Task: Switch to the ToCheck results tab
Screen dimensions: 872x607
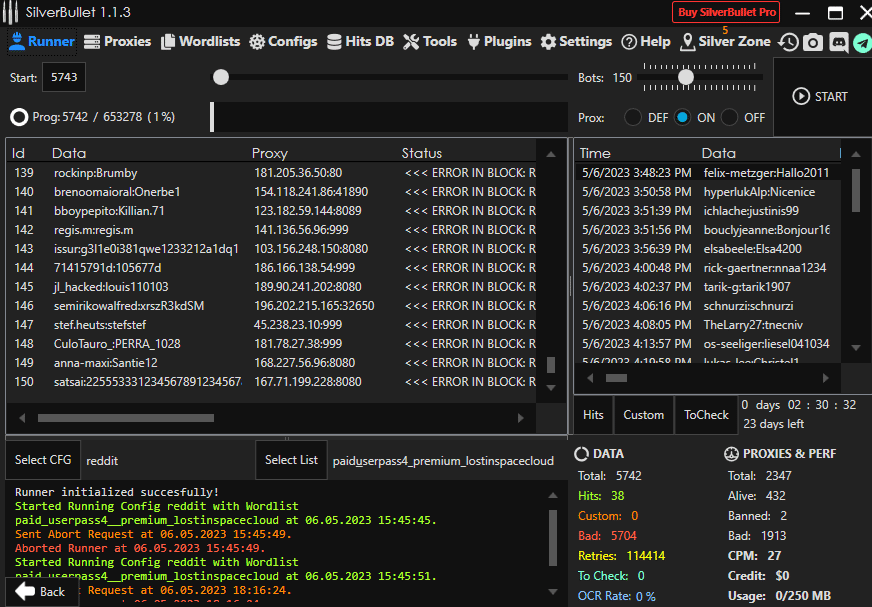Action: (x=707, y=415)
